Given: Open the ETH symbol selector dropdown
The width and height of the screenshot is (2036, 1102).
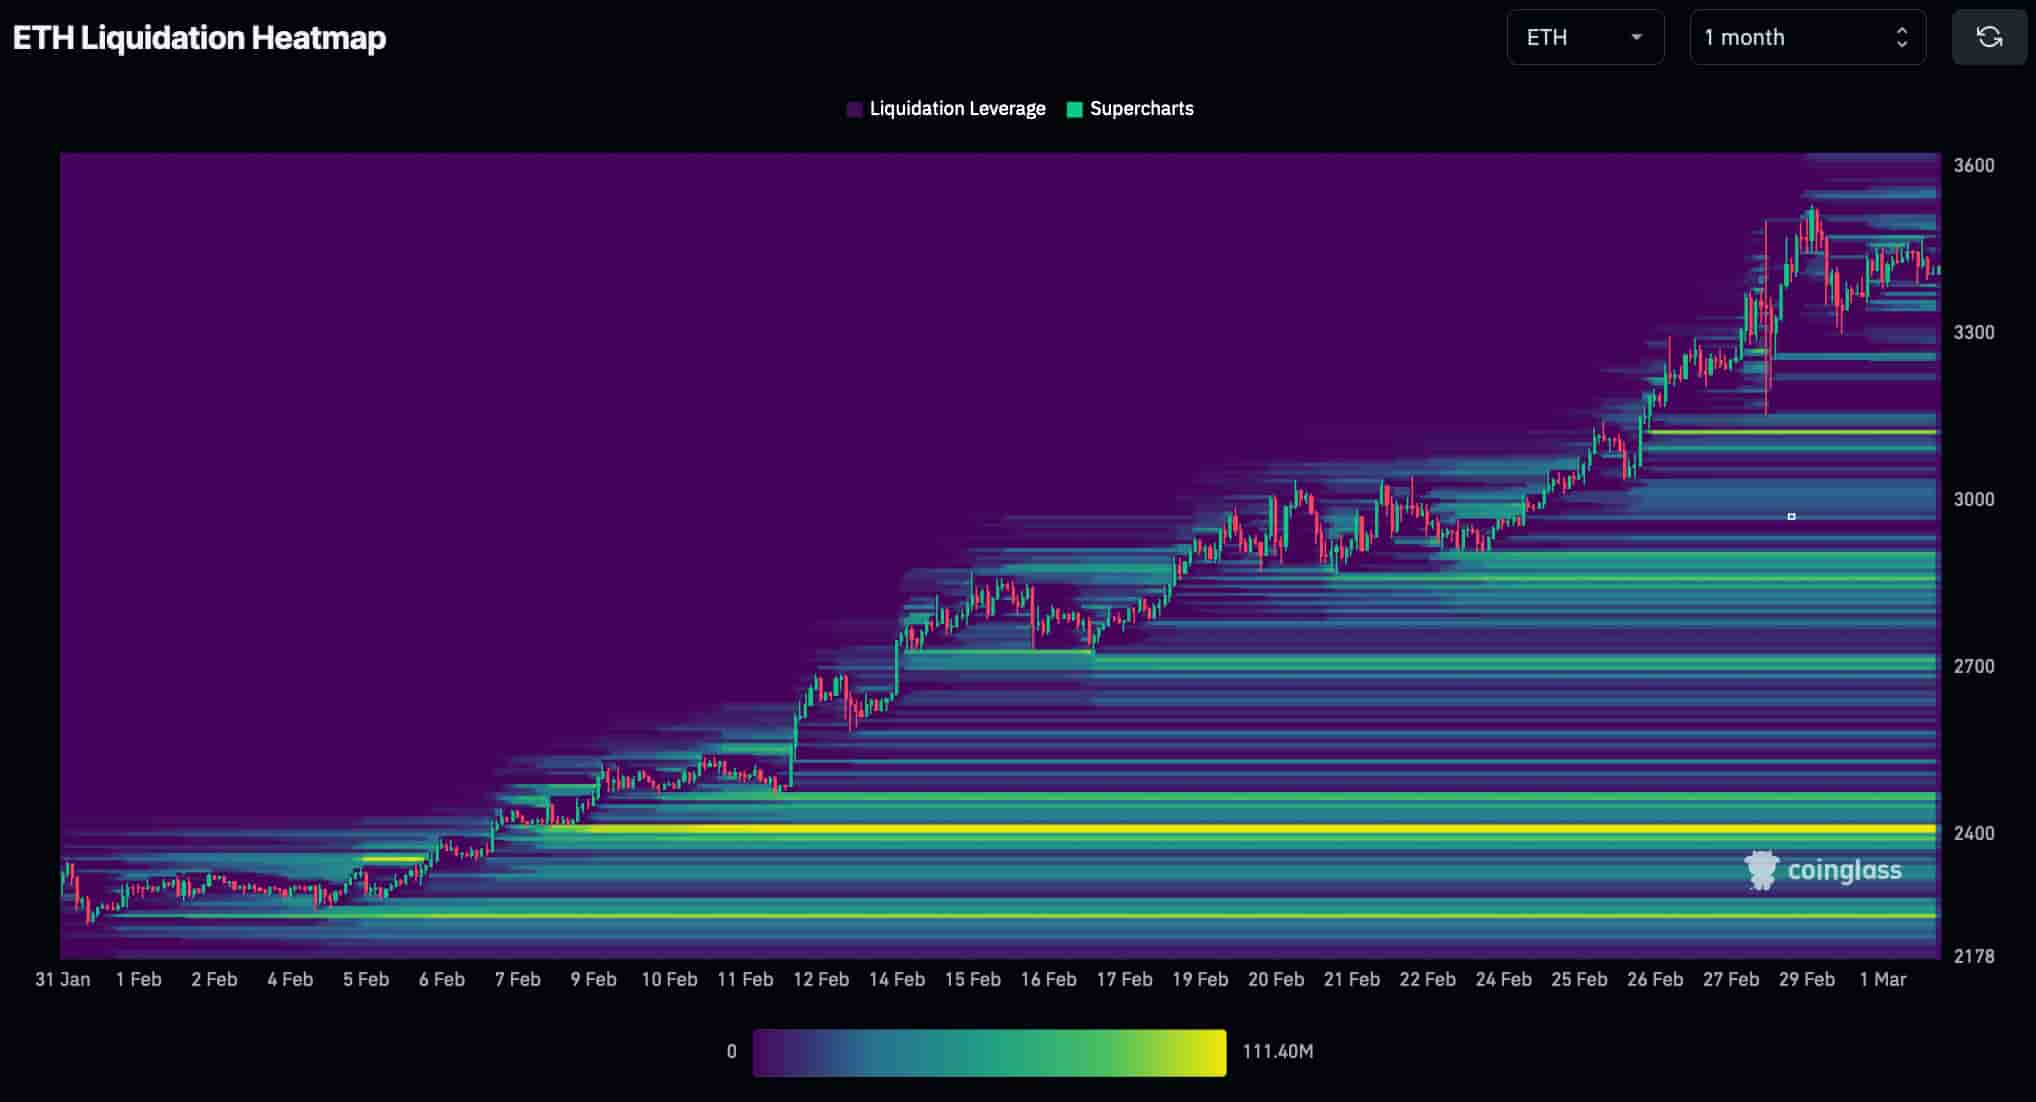Looking at the screenshot, I should [x=1585, y=37].
